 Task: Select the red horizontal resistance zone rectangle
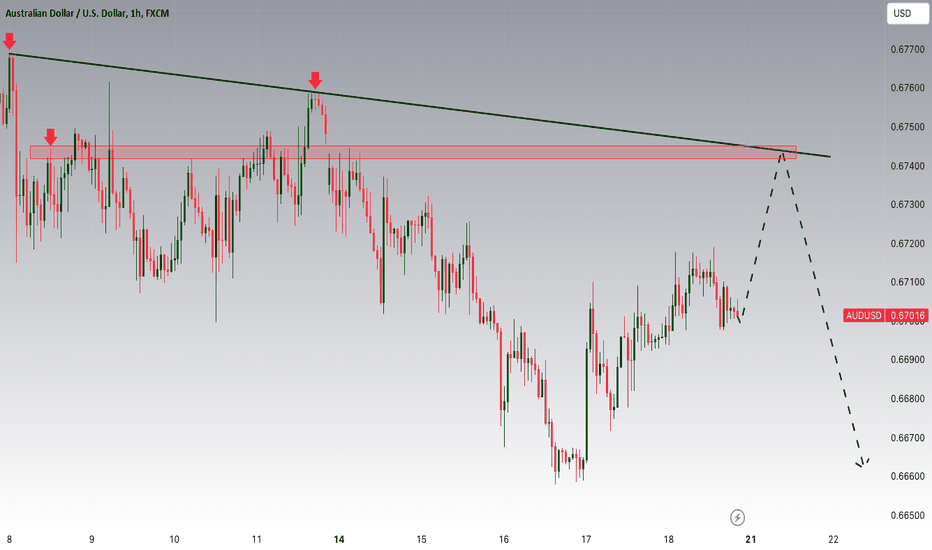click(x=413, y=152)
